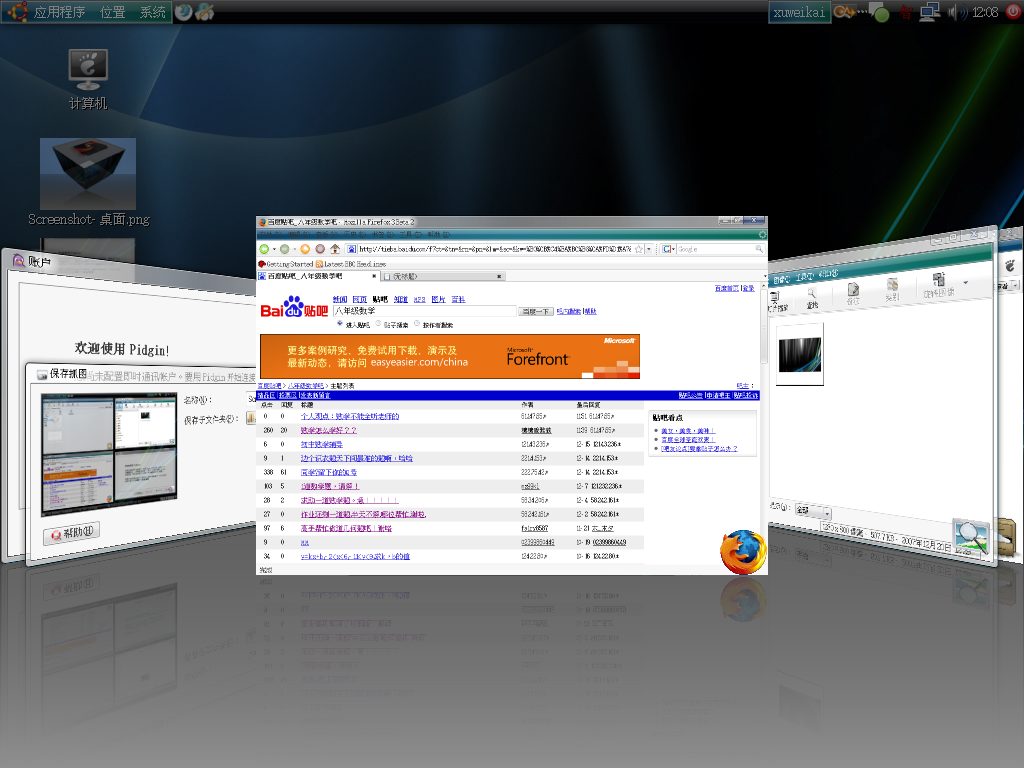Select the first radio option under Baidu search box
1024x768 pixels.
[340, 323]
